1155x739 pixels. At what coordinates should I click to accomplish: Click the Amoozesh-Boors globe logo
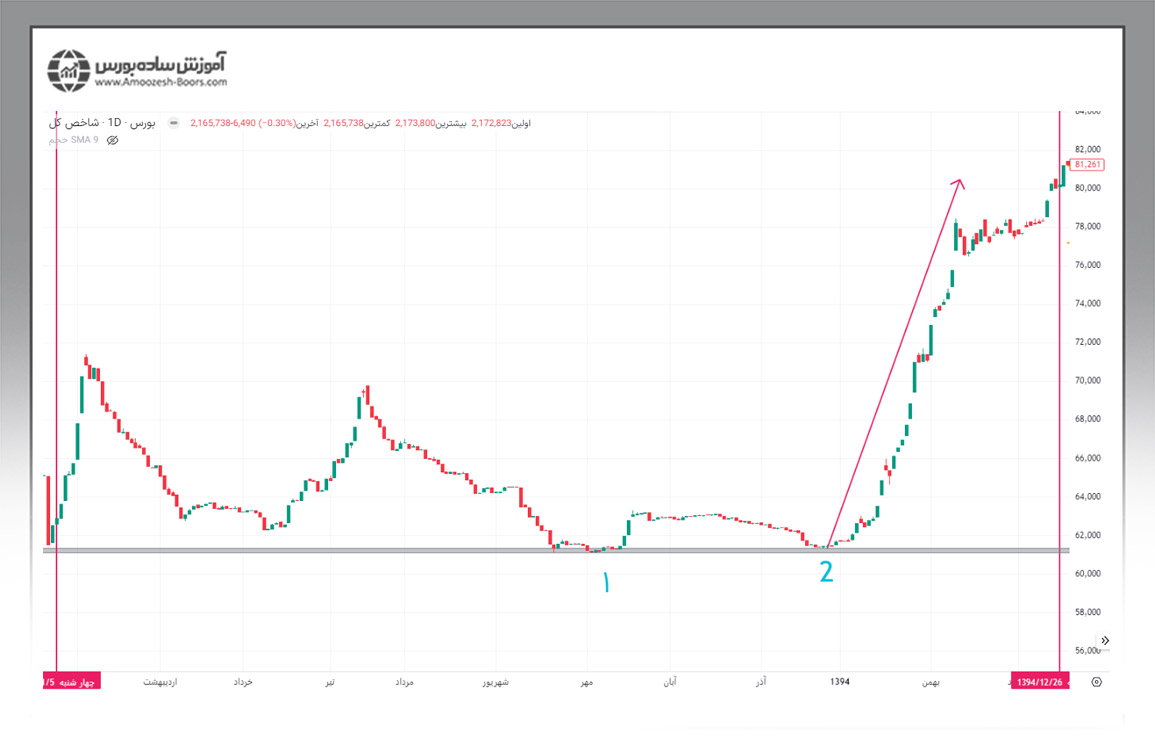[70, 69]
